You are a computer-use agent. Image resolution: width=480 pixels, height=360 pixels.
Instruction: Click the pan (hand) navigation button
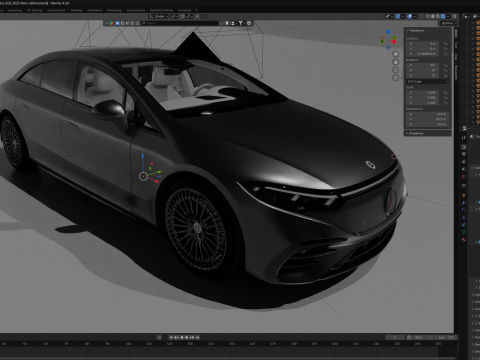[395, 62]
